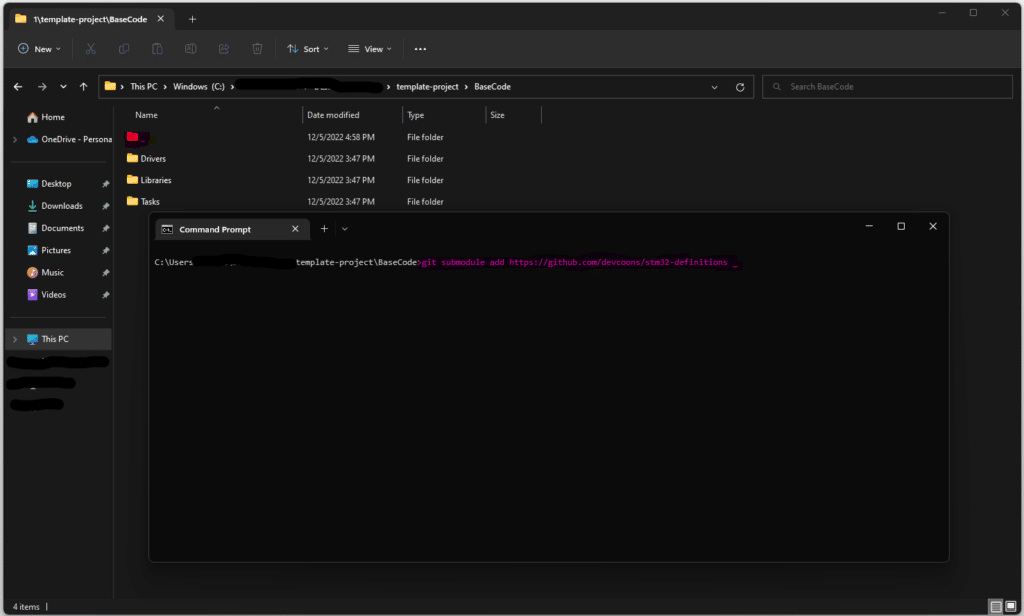Screen dimensions: 1024x616
Task: Open Desktop in the navigation pane
Action: (x=49, y=184)
